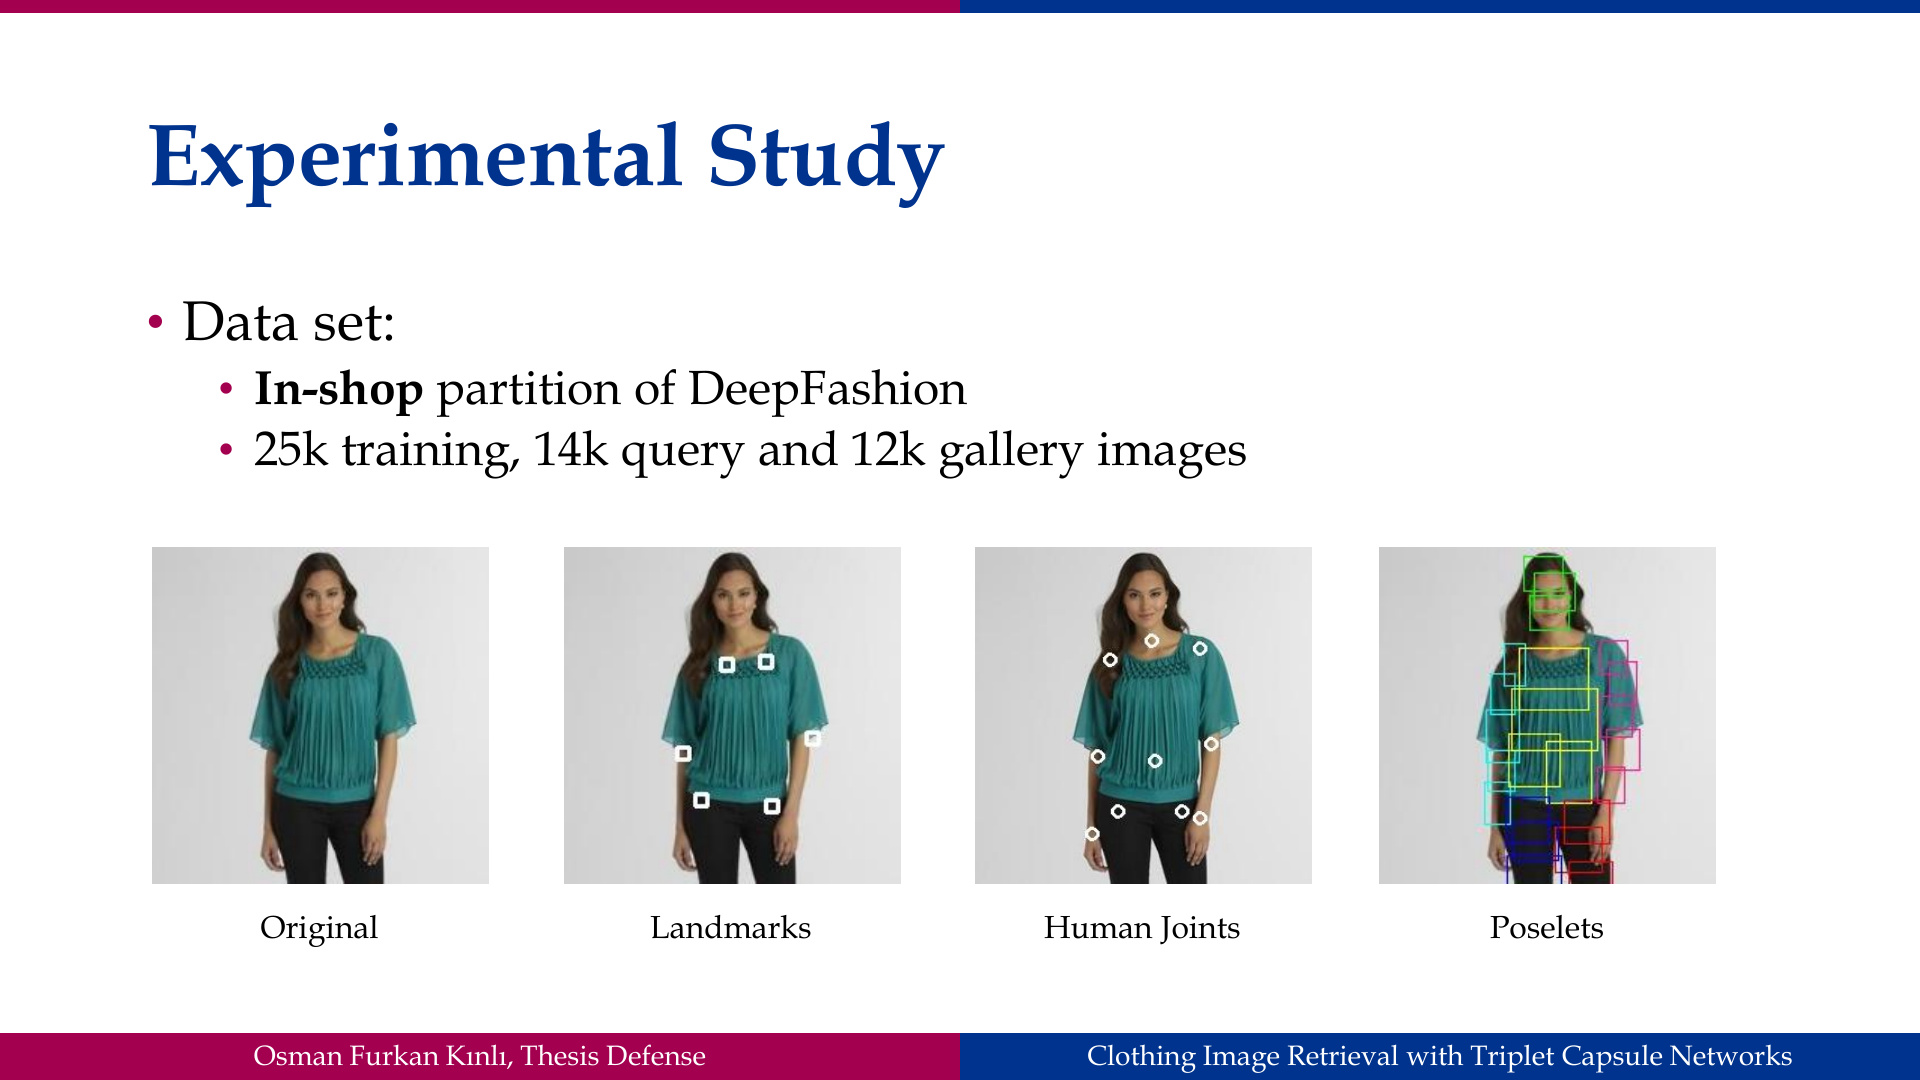Click footer 'Clothing Image Retrieval with Triplet Capsule Networks'
1920x1080 pixels.
[1439, 1056]
